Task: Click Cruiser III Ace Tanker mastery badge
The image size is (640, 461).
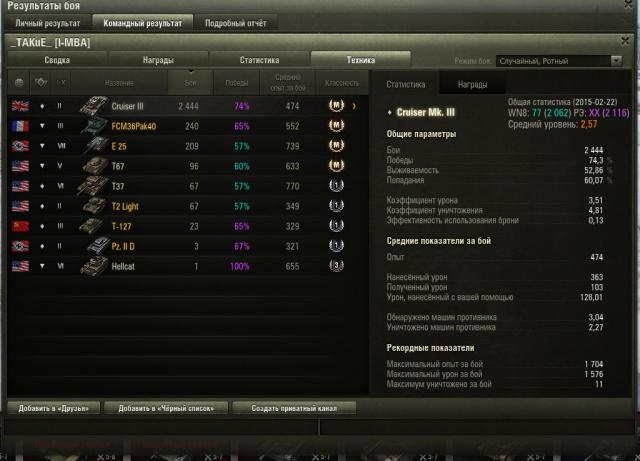Action: (336, 105)
